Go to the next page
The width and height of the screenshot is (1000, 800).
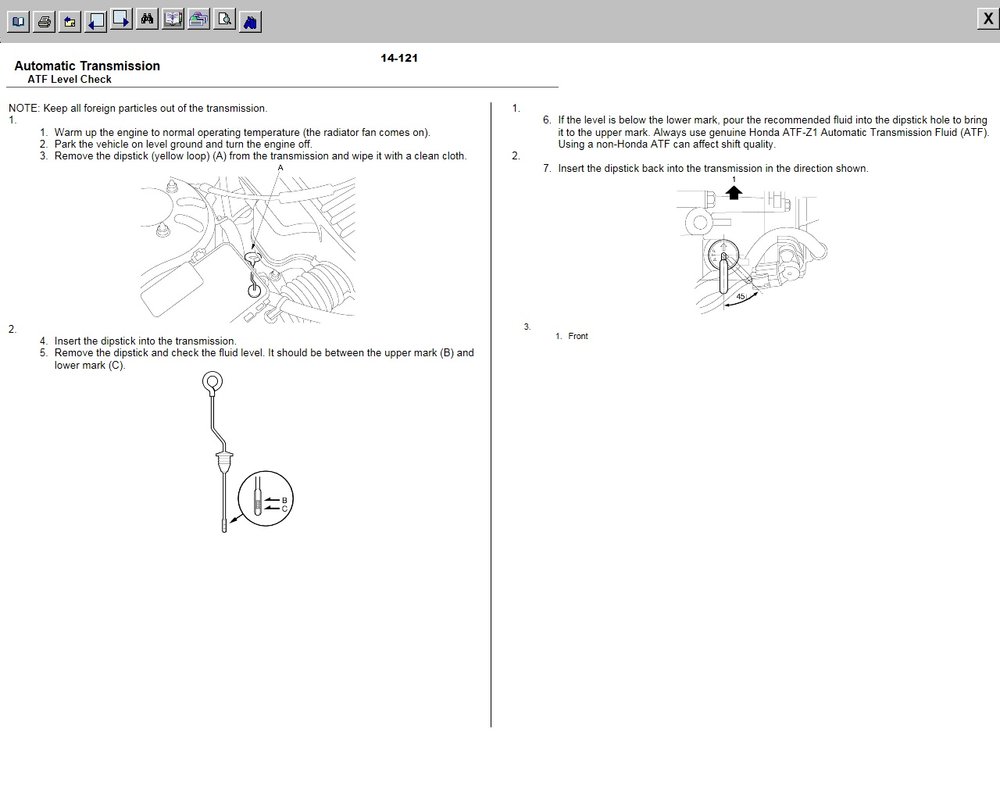(x=121, y=19)
